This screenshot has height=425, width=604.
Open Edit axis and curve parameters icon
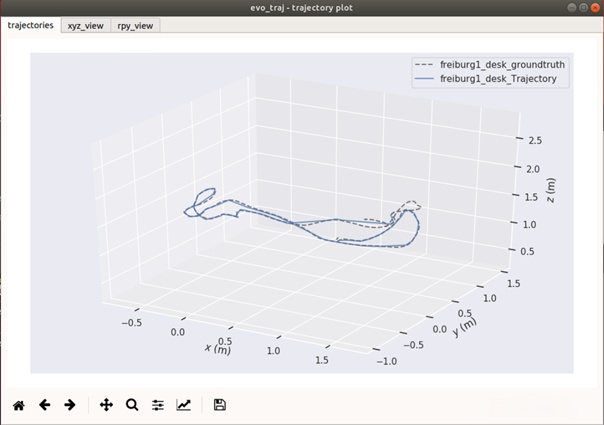pyautogui.click(x=183, y=405)
